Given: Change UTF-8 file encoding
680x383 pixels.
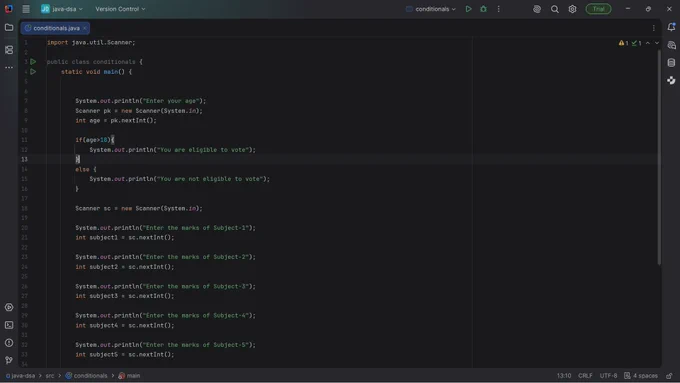Looking at the screenshot, I should [608, 376].
